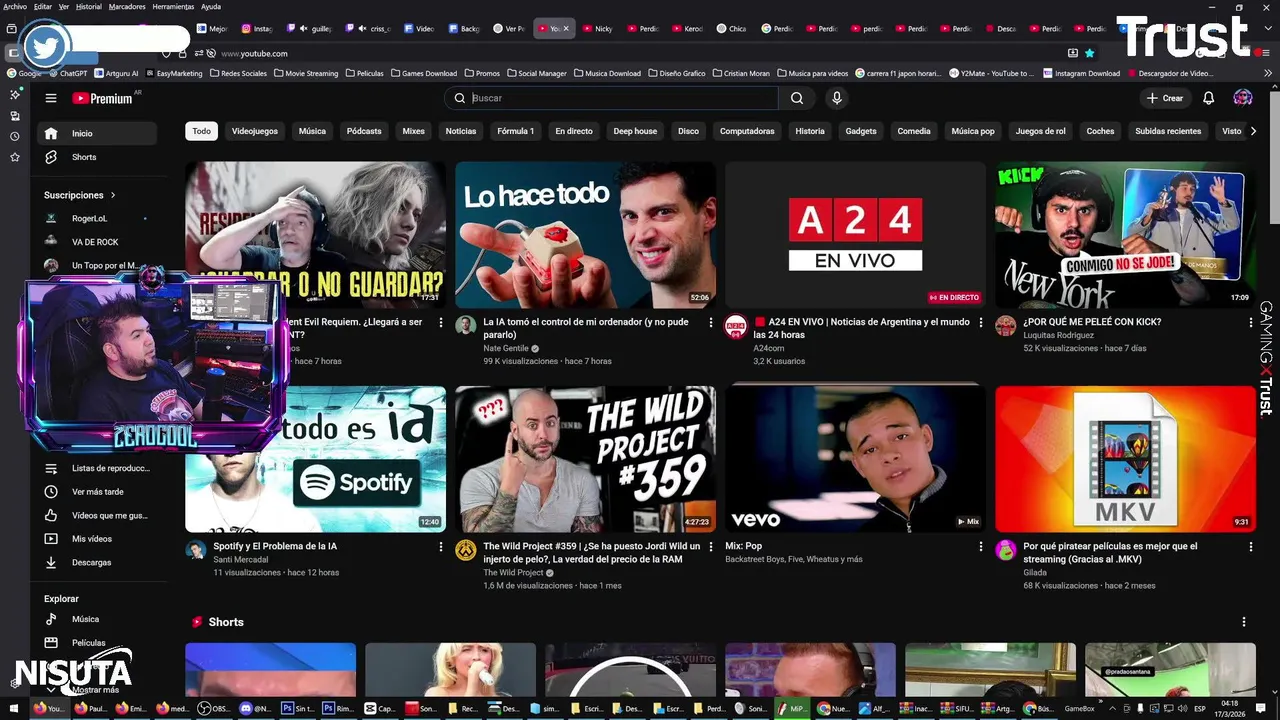Open Vídeos que me gustan
The image size is (1280, 720).
(97, 515)
